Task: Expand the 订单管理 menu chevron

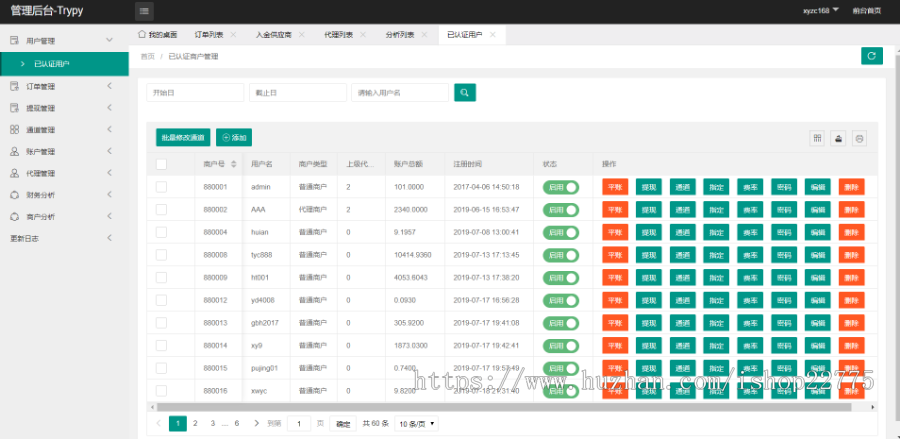Action: click(x=110, y=86)
